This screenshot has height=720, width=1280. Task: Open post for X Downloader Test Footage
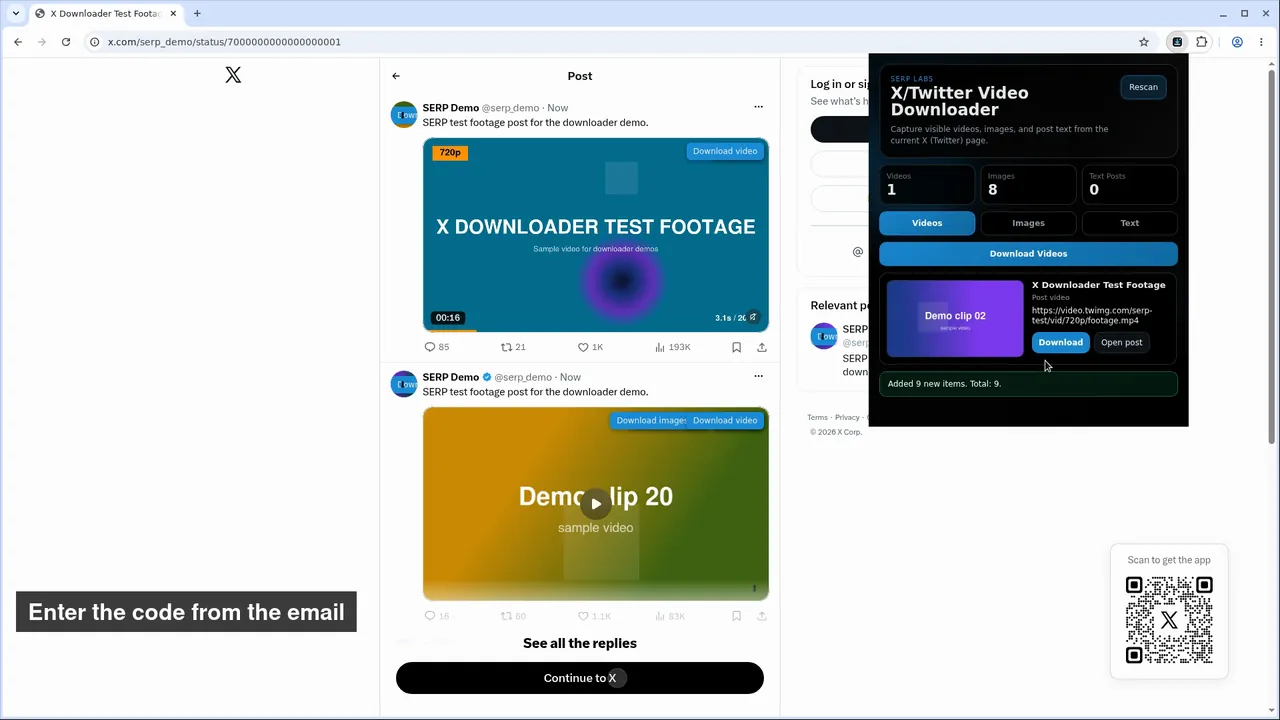(x=1121, y=342)
